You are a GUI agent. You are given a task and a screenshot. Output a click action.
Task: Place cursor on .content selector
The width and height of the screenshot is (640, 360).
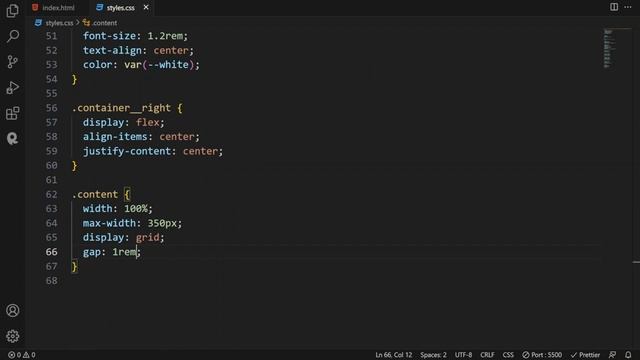tap(95, 195)
